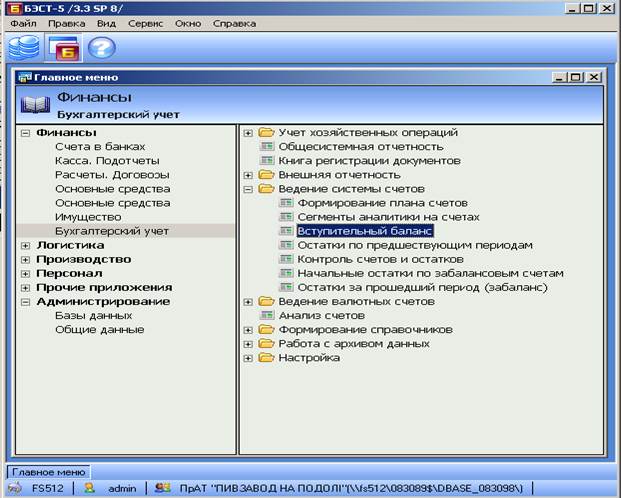Open the Правка menu

click(67, 23)
